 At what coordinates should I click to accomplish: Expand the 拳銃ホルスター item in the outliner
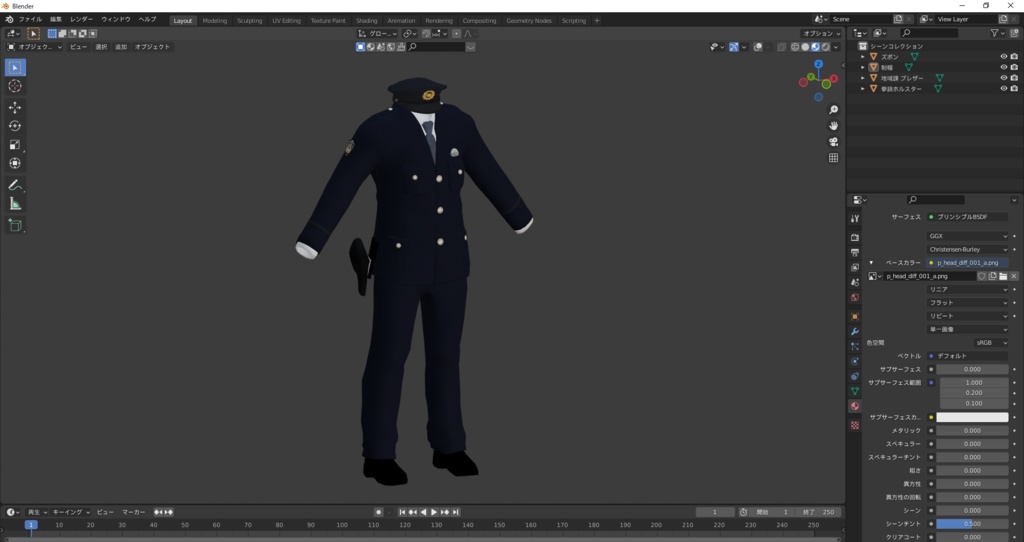click(x=863, y=89)
